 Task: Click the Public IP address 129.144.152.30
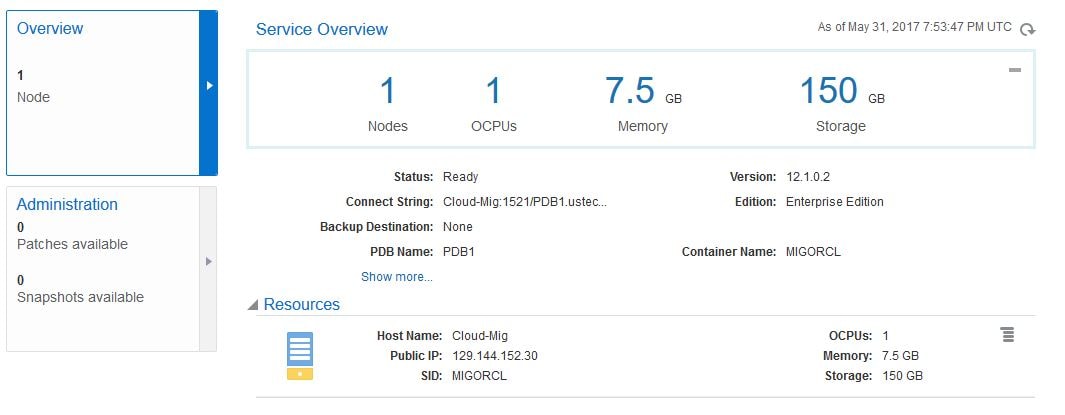click(x=495, y=356)
